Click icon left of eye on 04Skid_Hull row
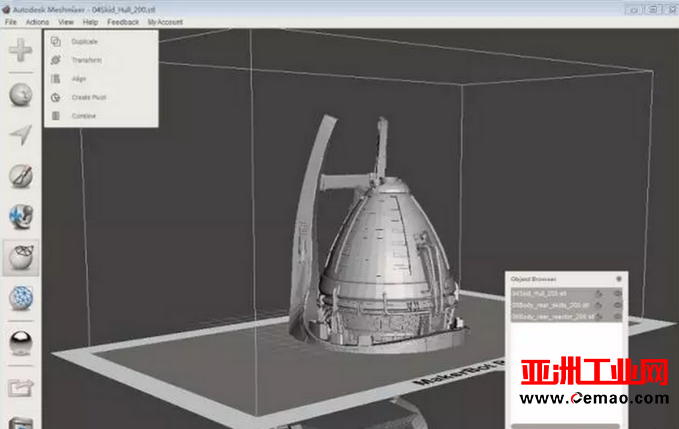The width and height of the screenshot is (679, 429). click(599, 294)
